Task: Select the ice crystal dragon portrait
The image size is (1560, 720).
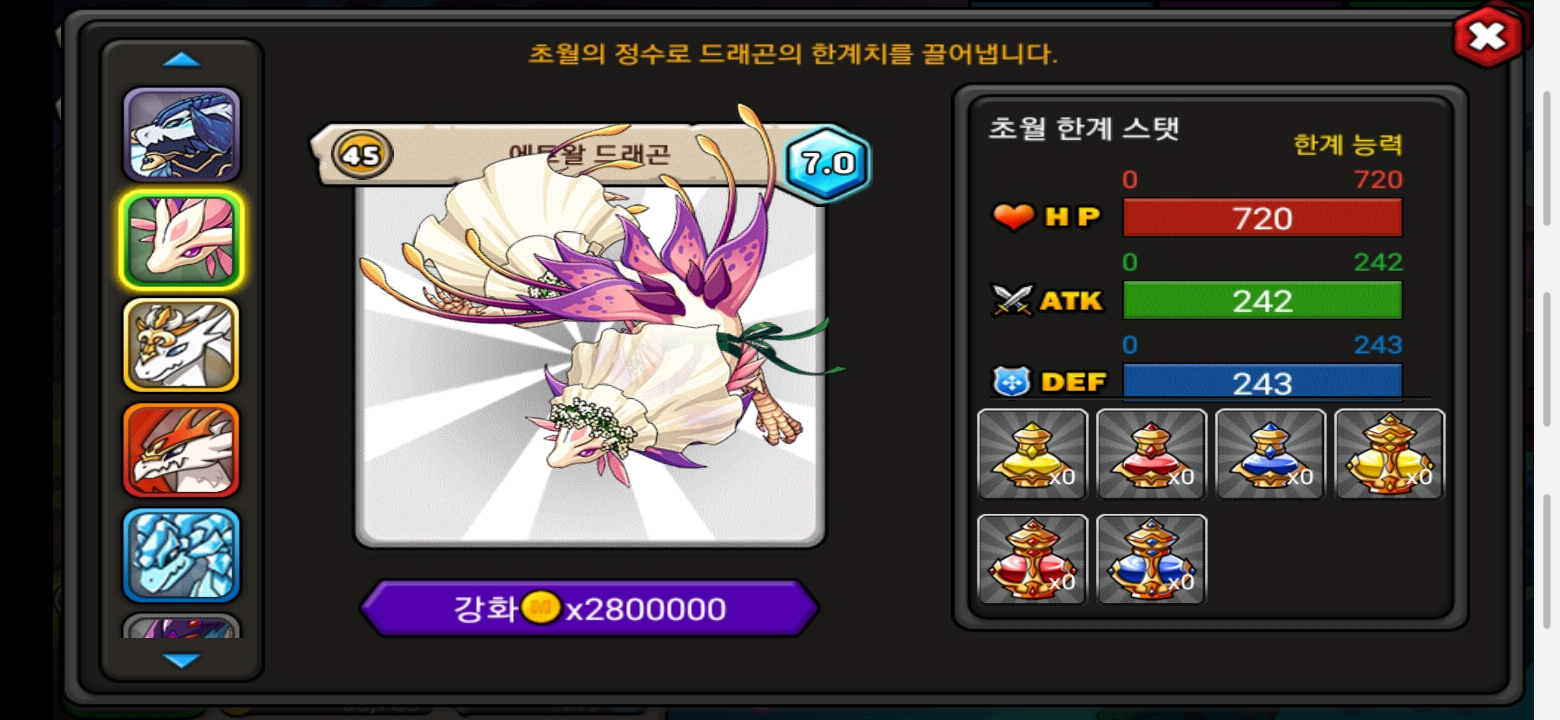Action: coord(182,555)
